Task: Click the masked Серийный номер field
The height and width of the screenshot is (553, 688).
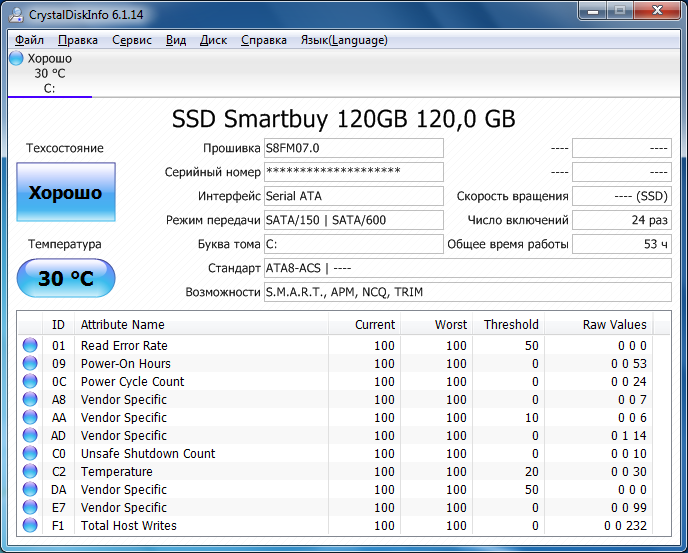Action: [354, 172]
